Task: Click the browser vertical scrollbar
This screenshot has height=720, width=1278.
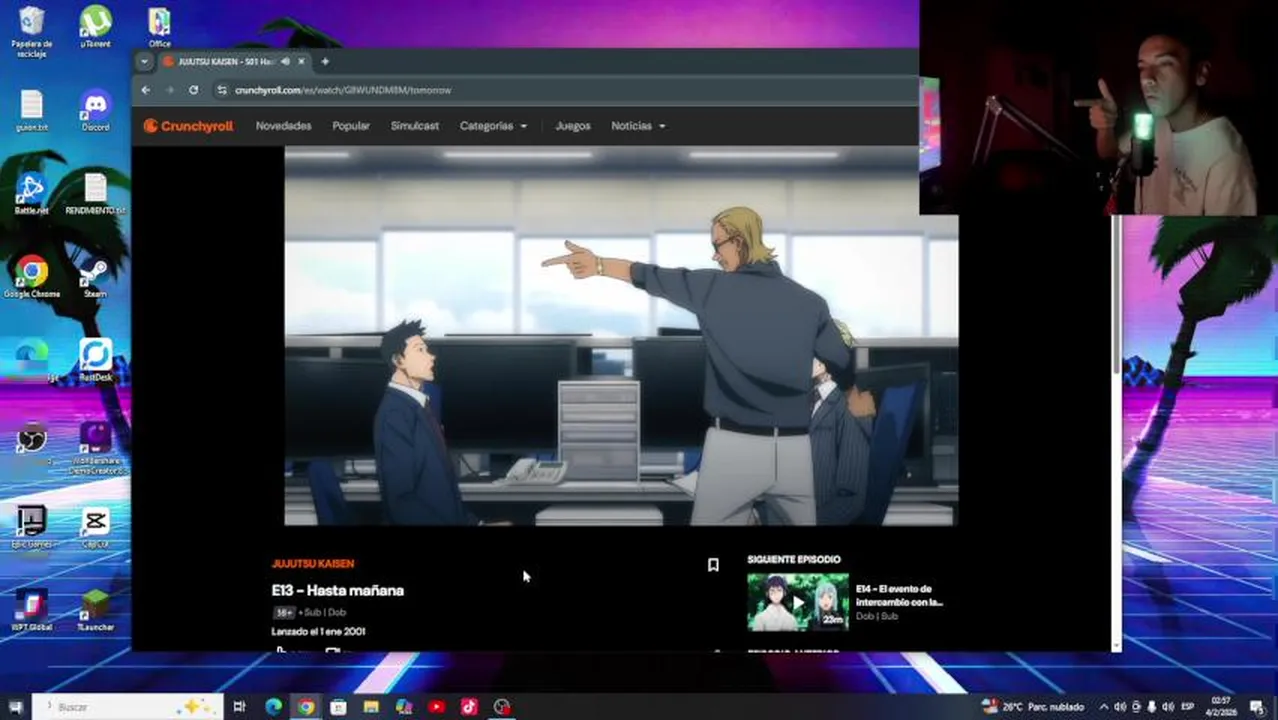Action: coord(1116,296)
